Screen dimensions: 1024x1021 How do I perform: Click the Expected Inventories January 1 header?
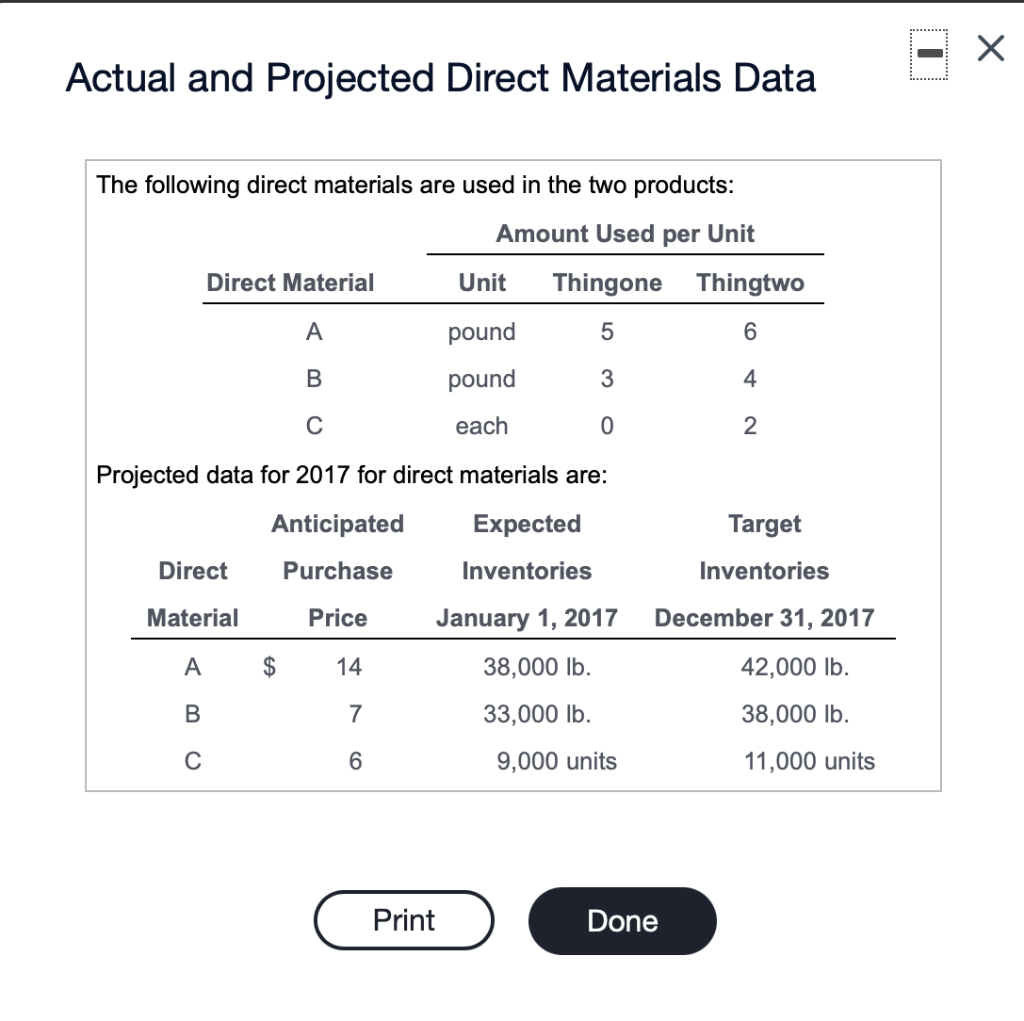pyautogui.click(x=527, y=570)
